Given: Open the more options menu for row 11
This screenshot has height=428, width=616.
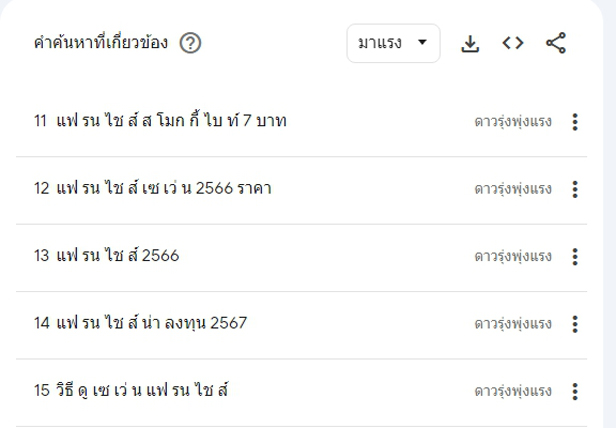Looking at the screenshot, I should pyautogui.click(x=575, y=122).
